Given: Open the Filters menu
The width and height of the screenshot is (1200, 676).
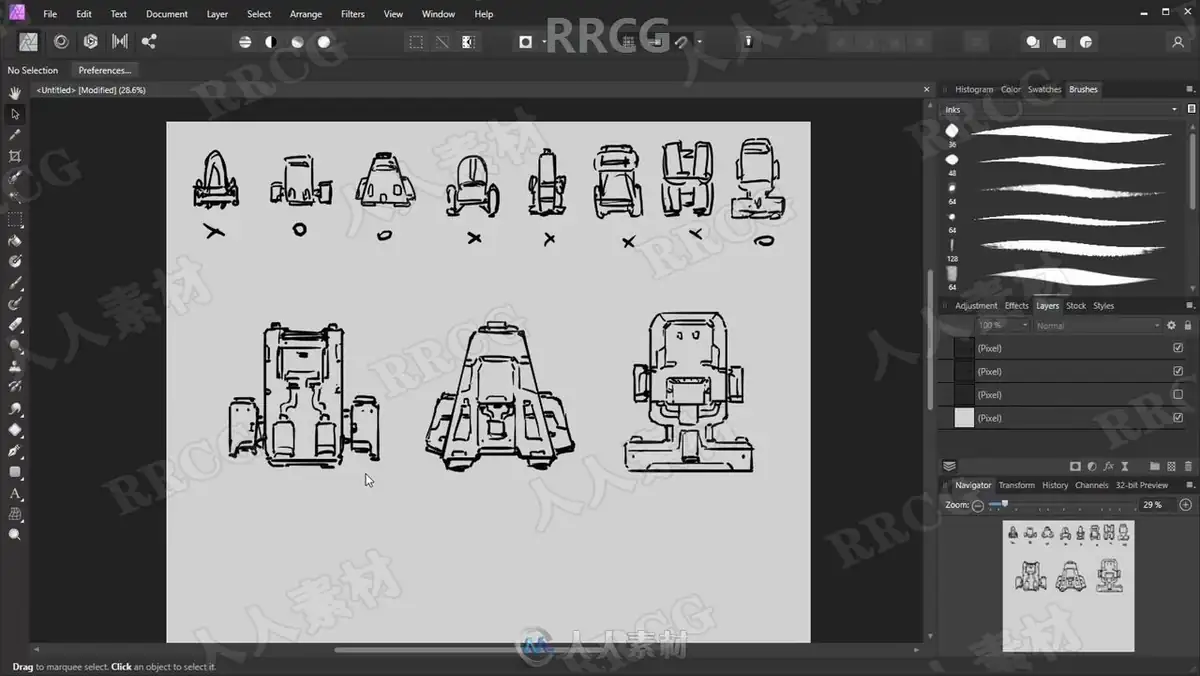Looking at the screenshot, I should pyautogui.click(x=352, y=14).
